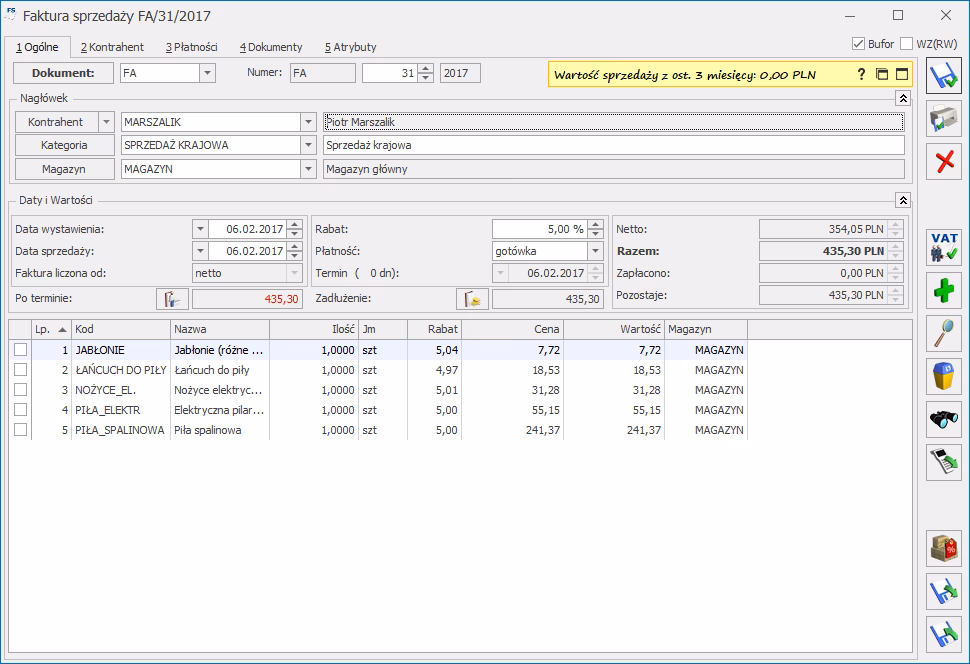Click the trash bin delete icon

(944, 377)
